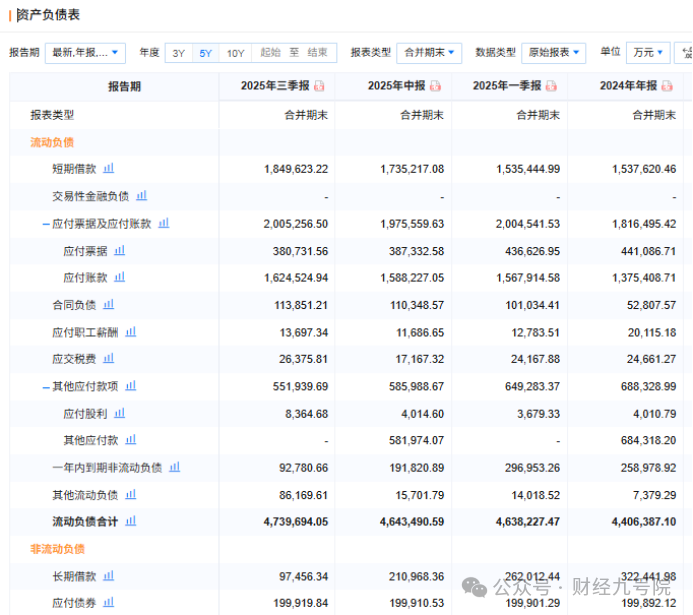Click the 起始 start date field
The width and height of the screenshot is (693, 615).
[x=270, y=53]
